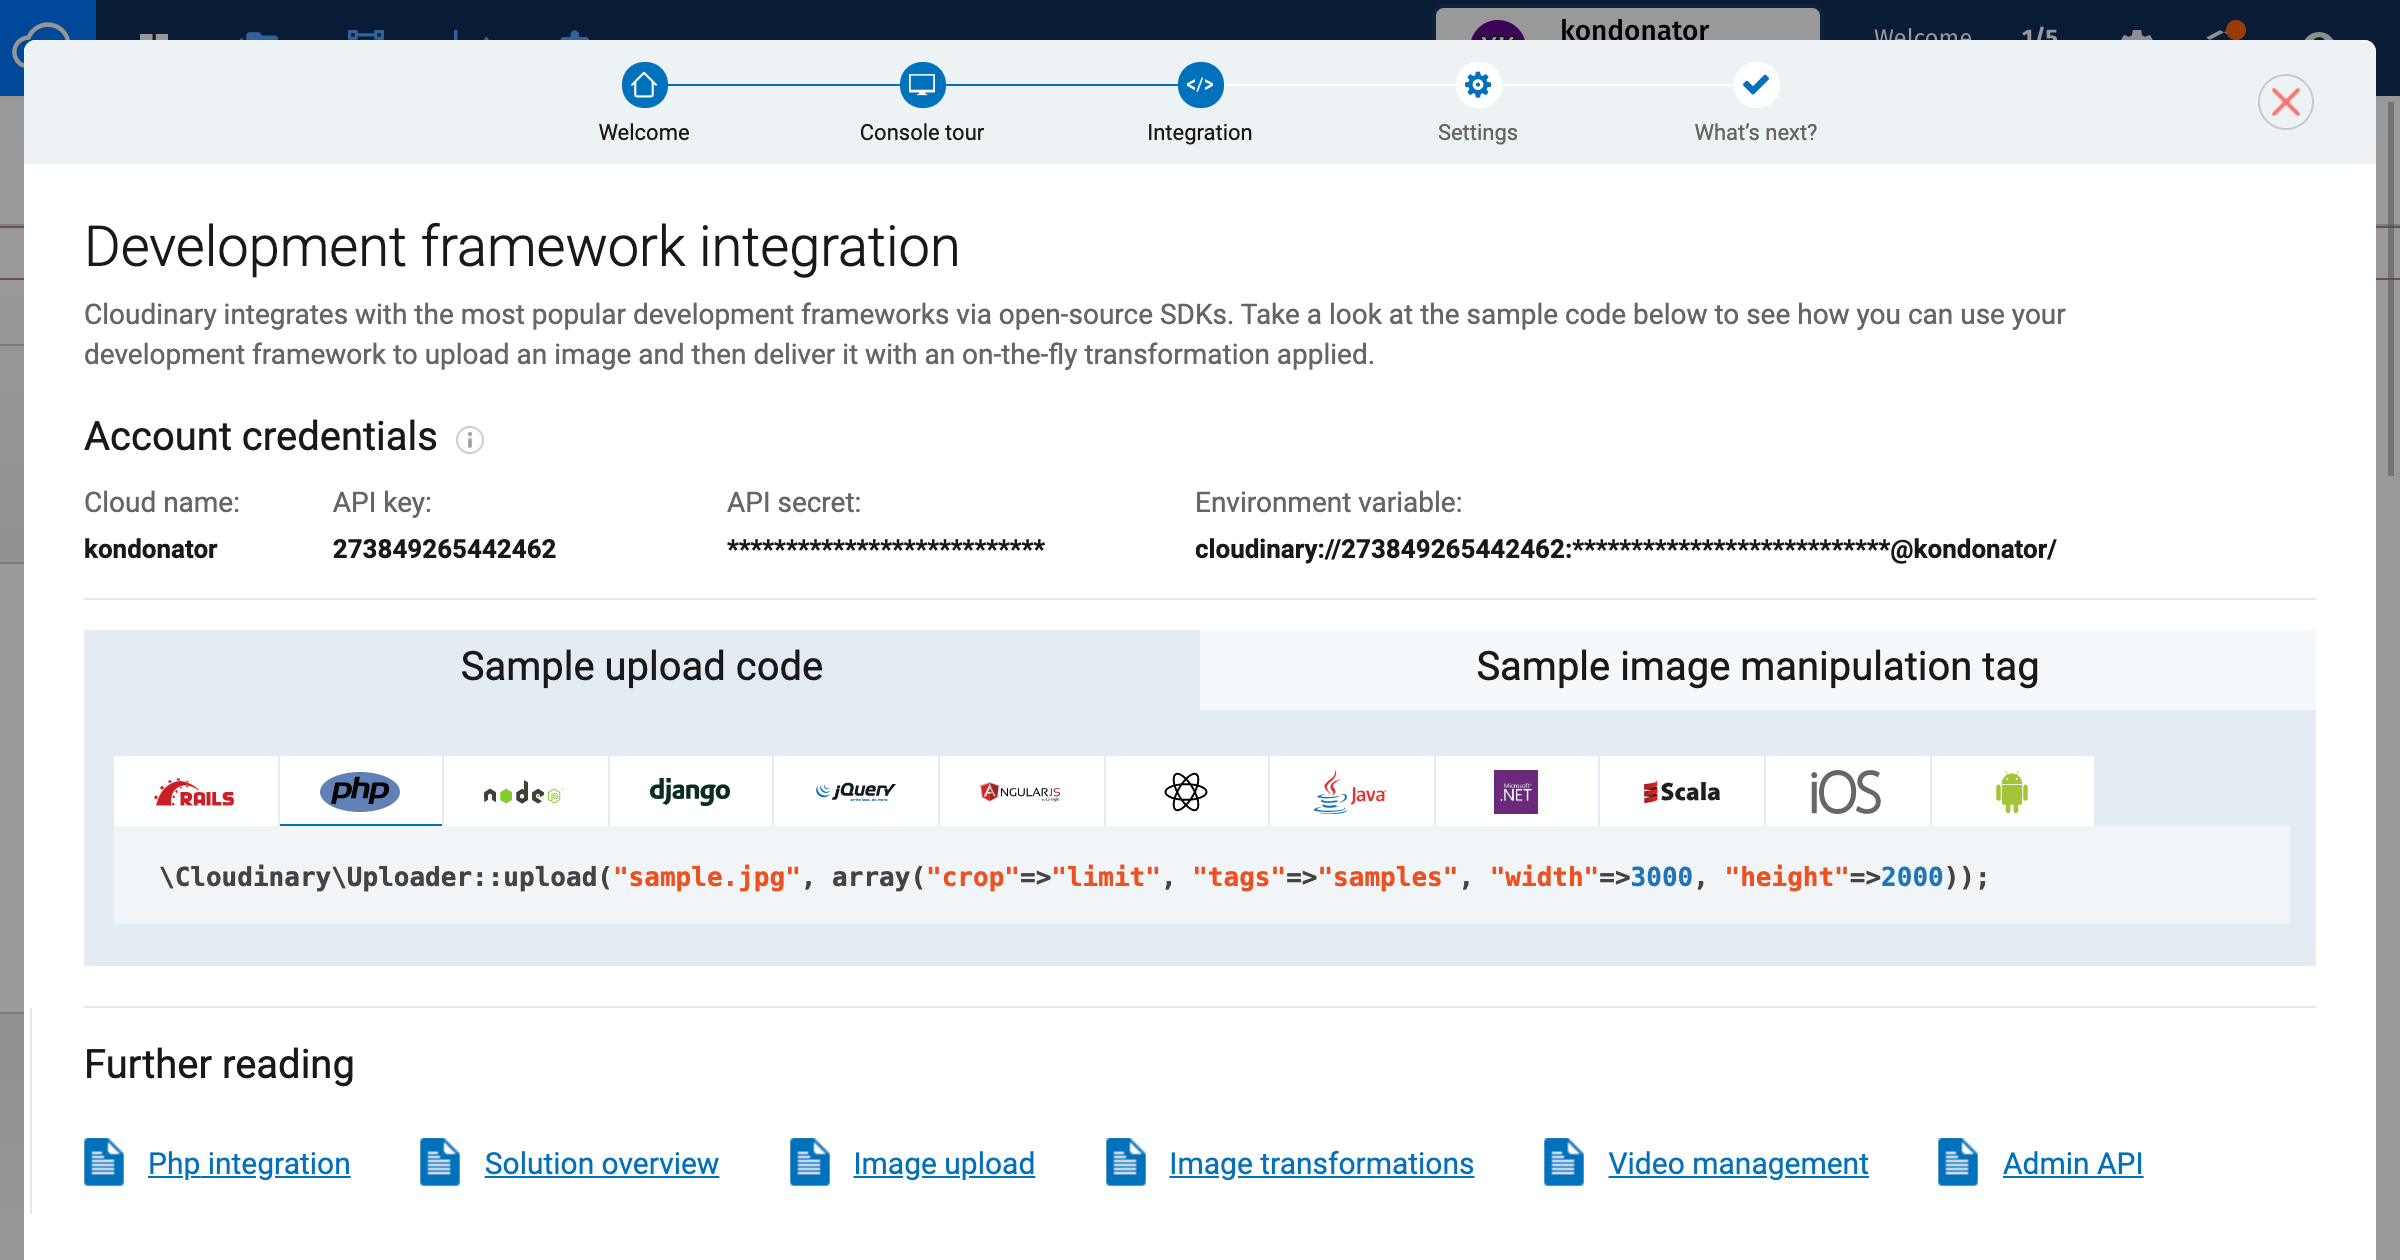The height and width of the screenshot is (1260, 2400).
Task: Select the Java framework logo
Action: coord(1351,792)
